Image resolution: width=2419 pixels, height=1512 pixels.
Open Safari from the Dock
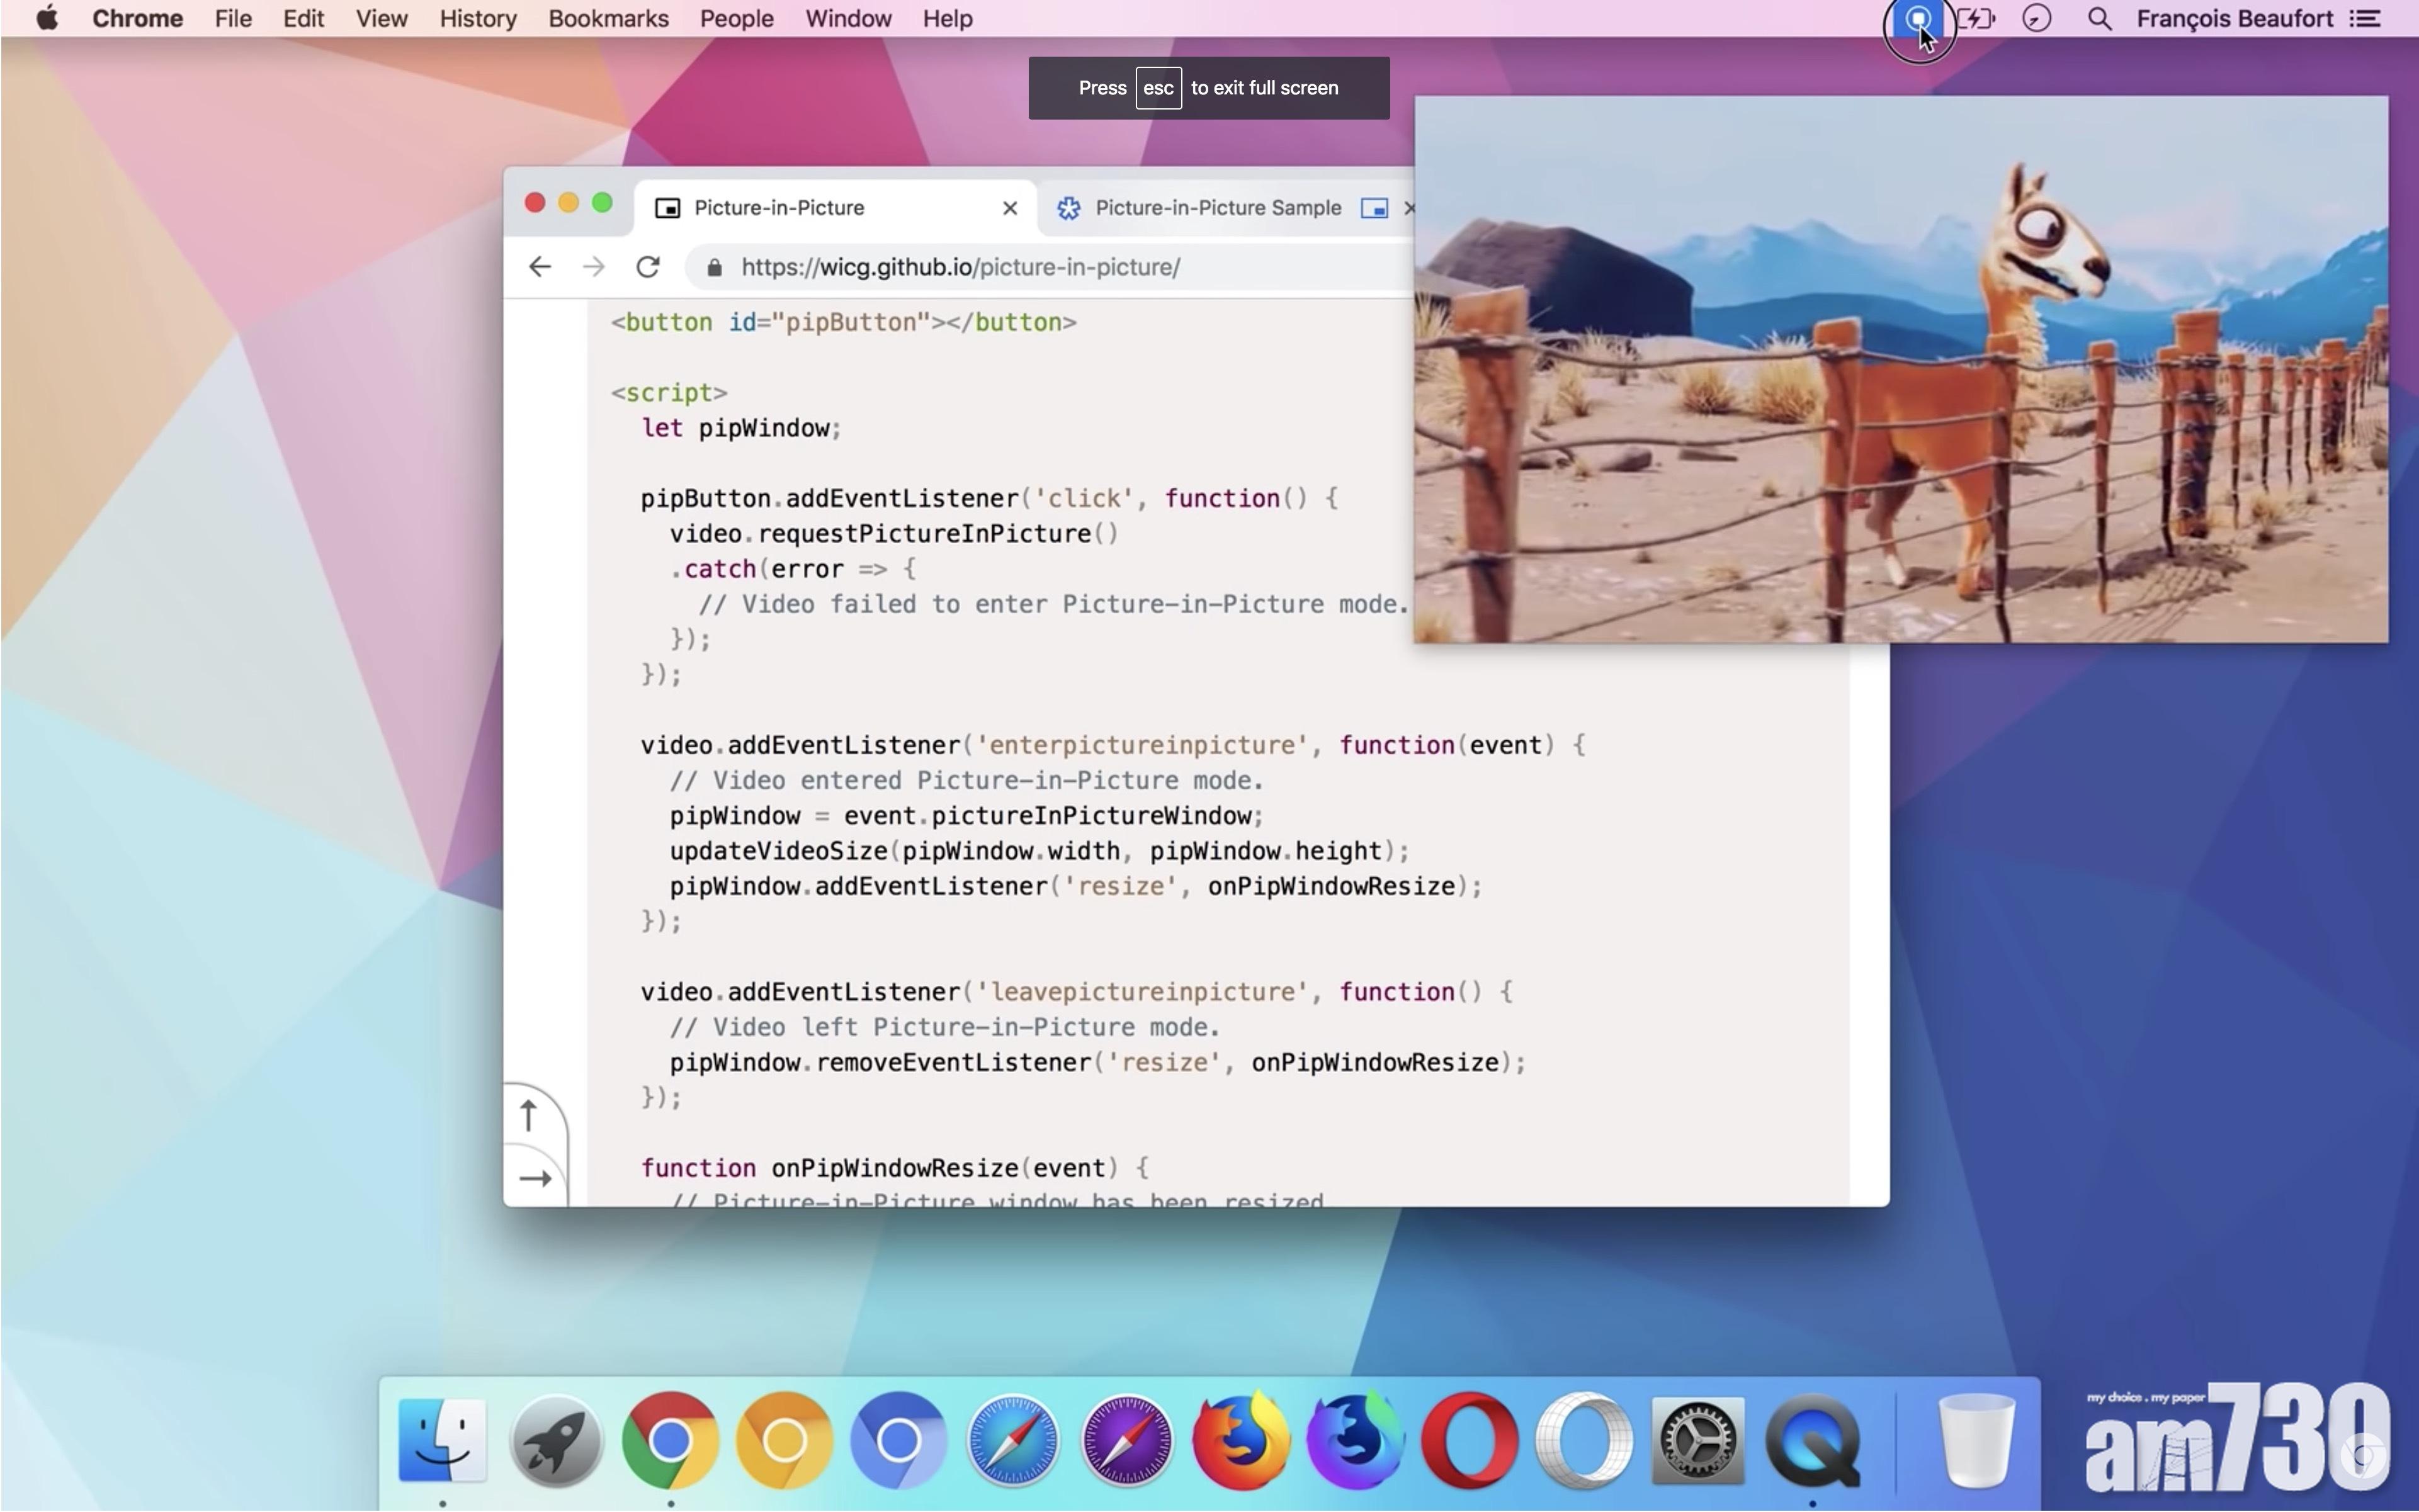[x=1013, y=1440]
